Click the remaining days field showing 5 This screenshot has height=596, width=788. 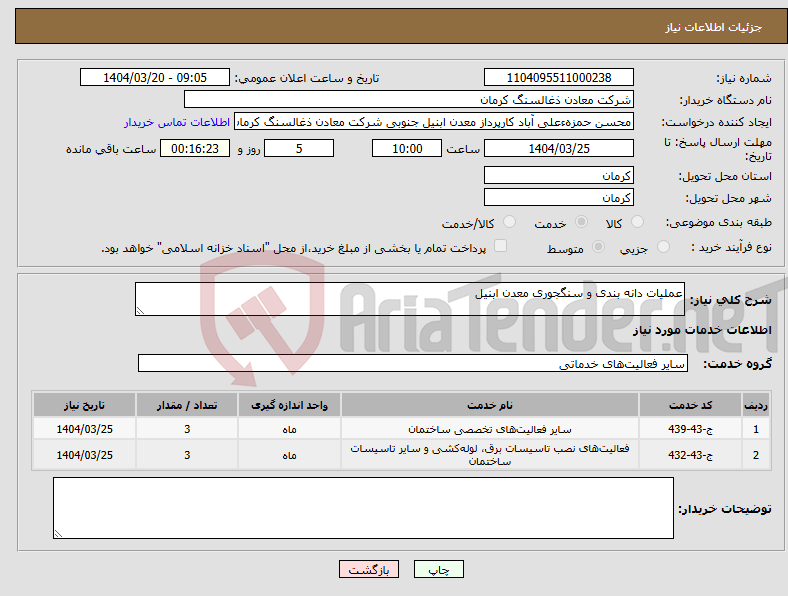point(299,148)
